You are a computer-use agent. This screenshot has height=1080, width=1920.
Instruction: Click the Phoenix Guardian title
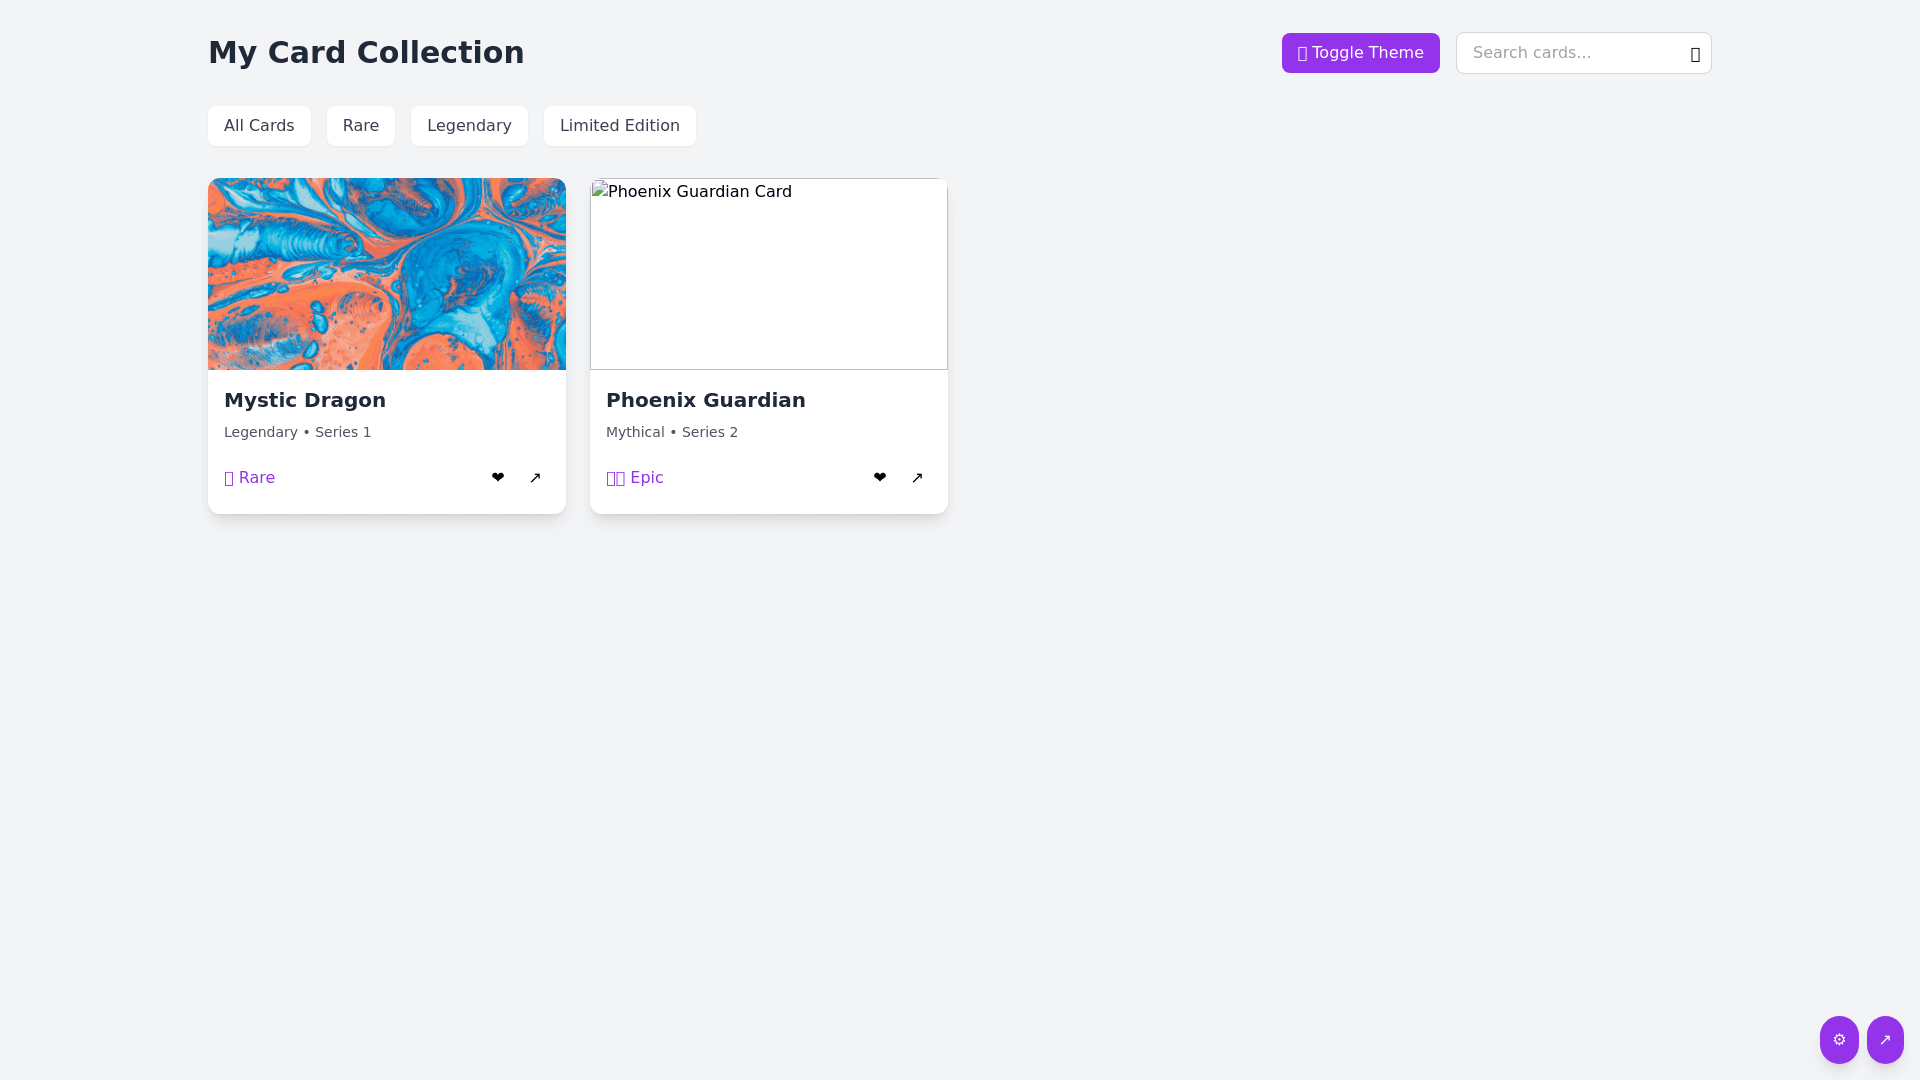[706, 400]
